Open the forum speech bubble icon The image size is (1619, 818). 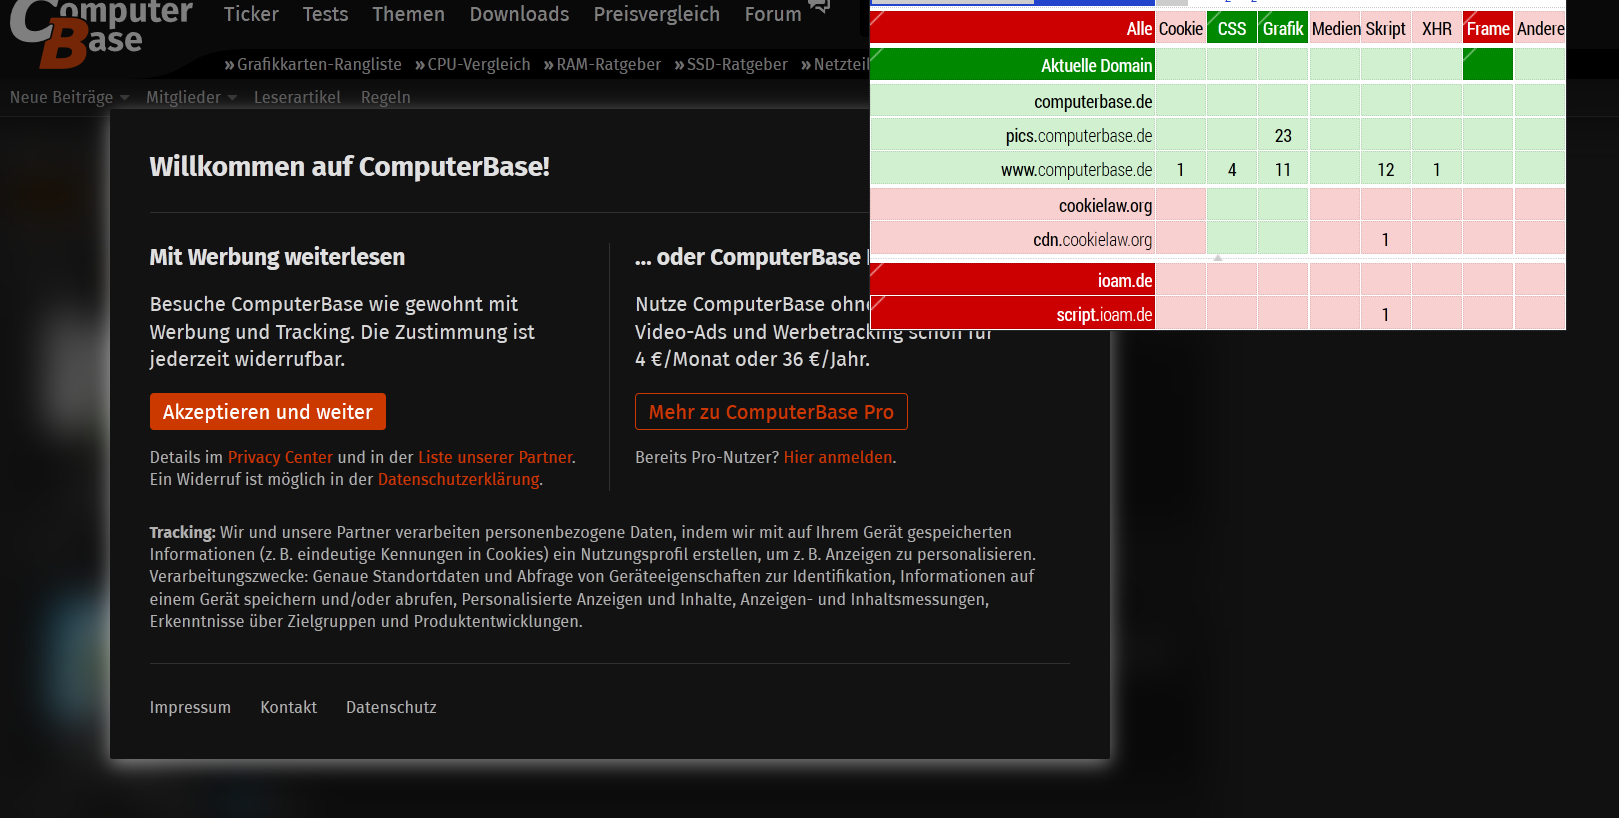coord(819,6)
